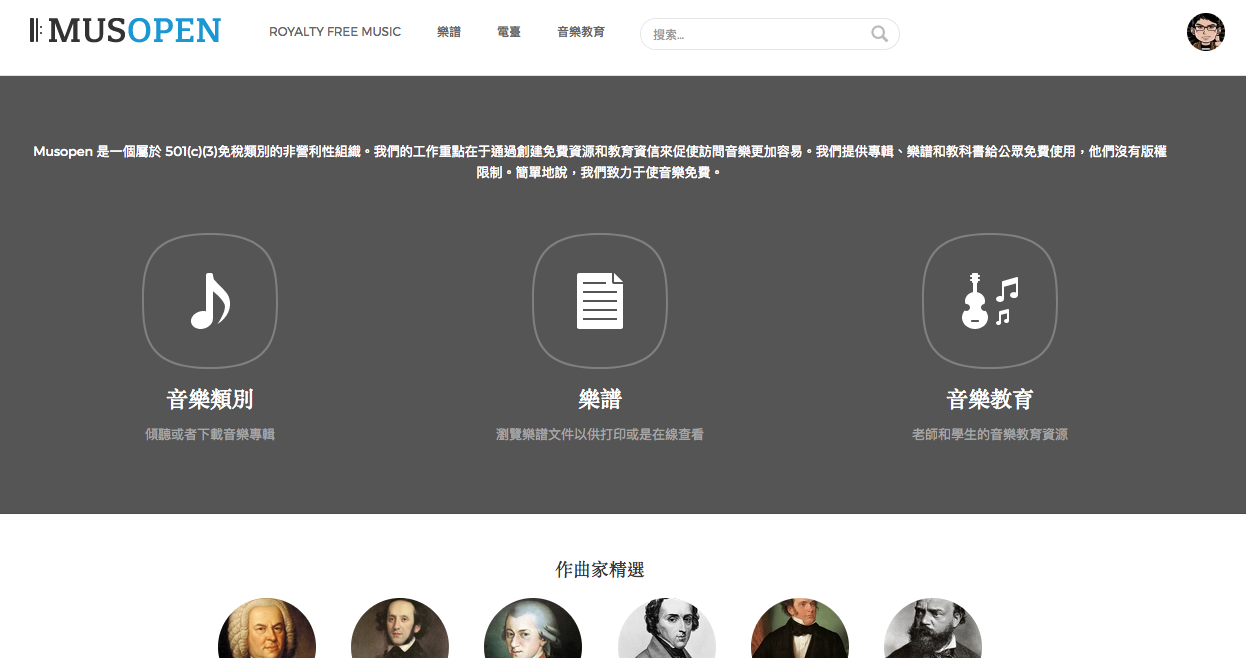The height and width of the screenshot is (658, 1246).
Task: Click the Musopen logo
Action: click(x=125, y=31)
